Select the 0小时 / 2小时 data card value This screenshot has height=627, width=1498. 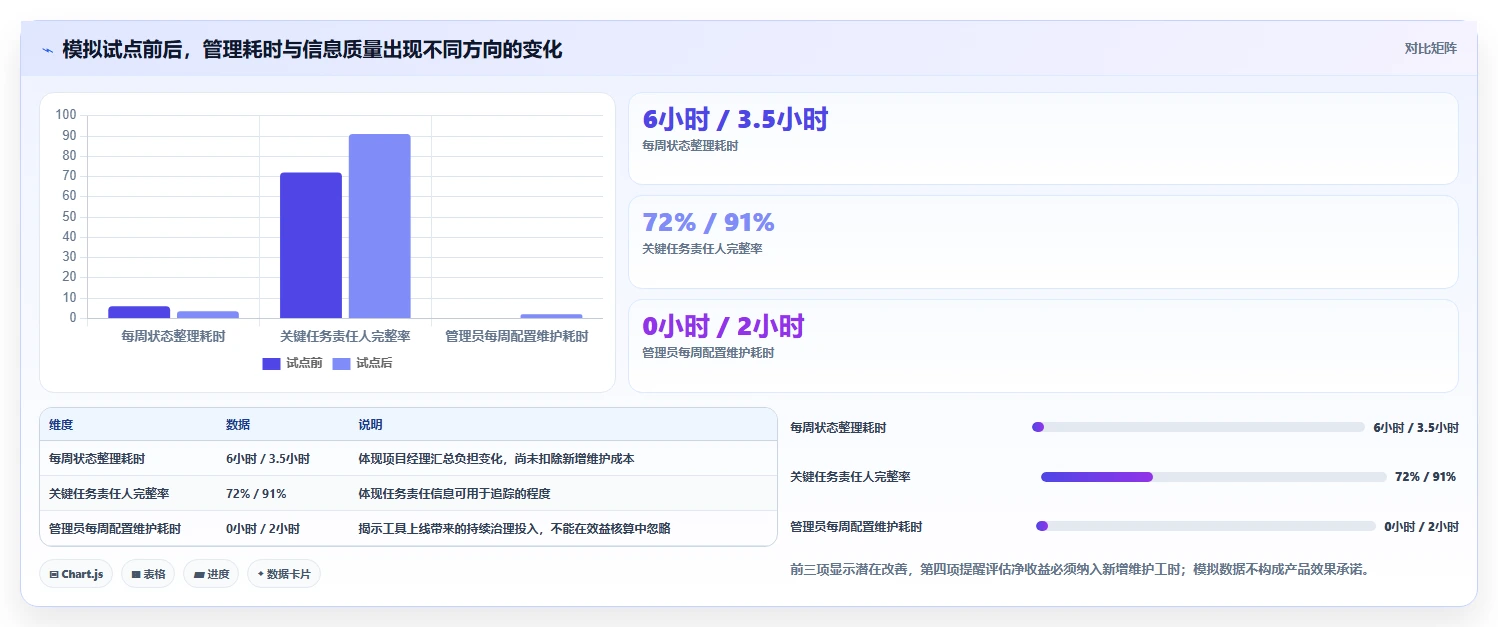pos(723,326)
